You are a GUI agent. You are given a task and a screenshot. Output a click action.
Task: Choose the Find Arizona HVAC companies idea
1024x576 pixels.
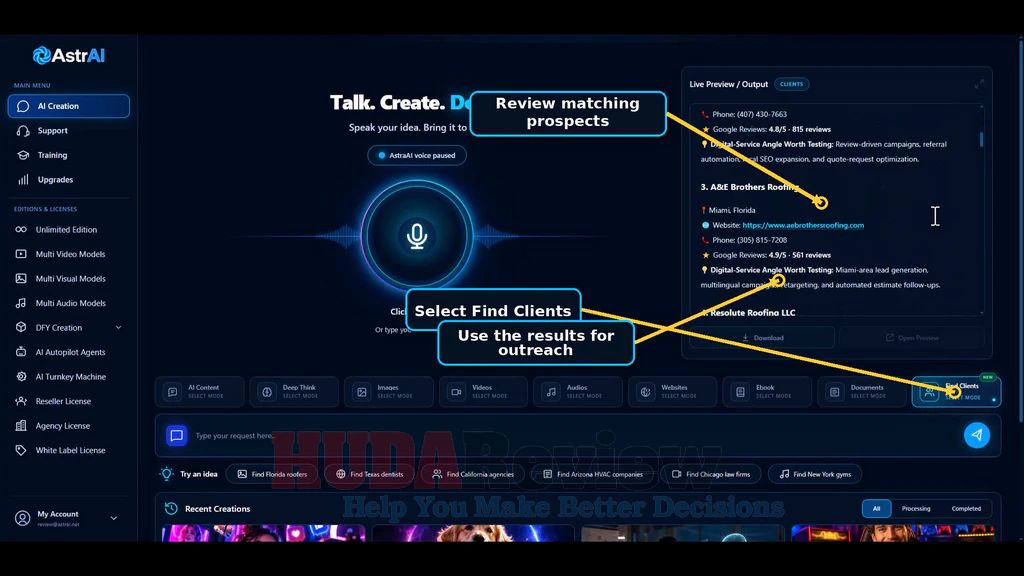(592, 474)
